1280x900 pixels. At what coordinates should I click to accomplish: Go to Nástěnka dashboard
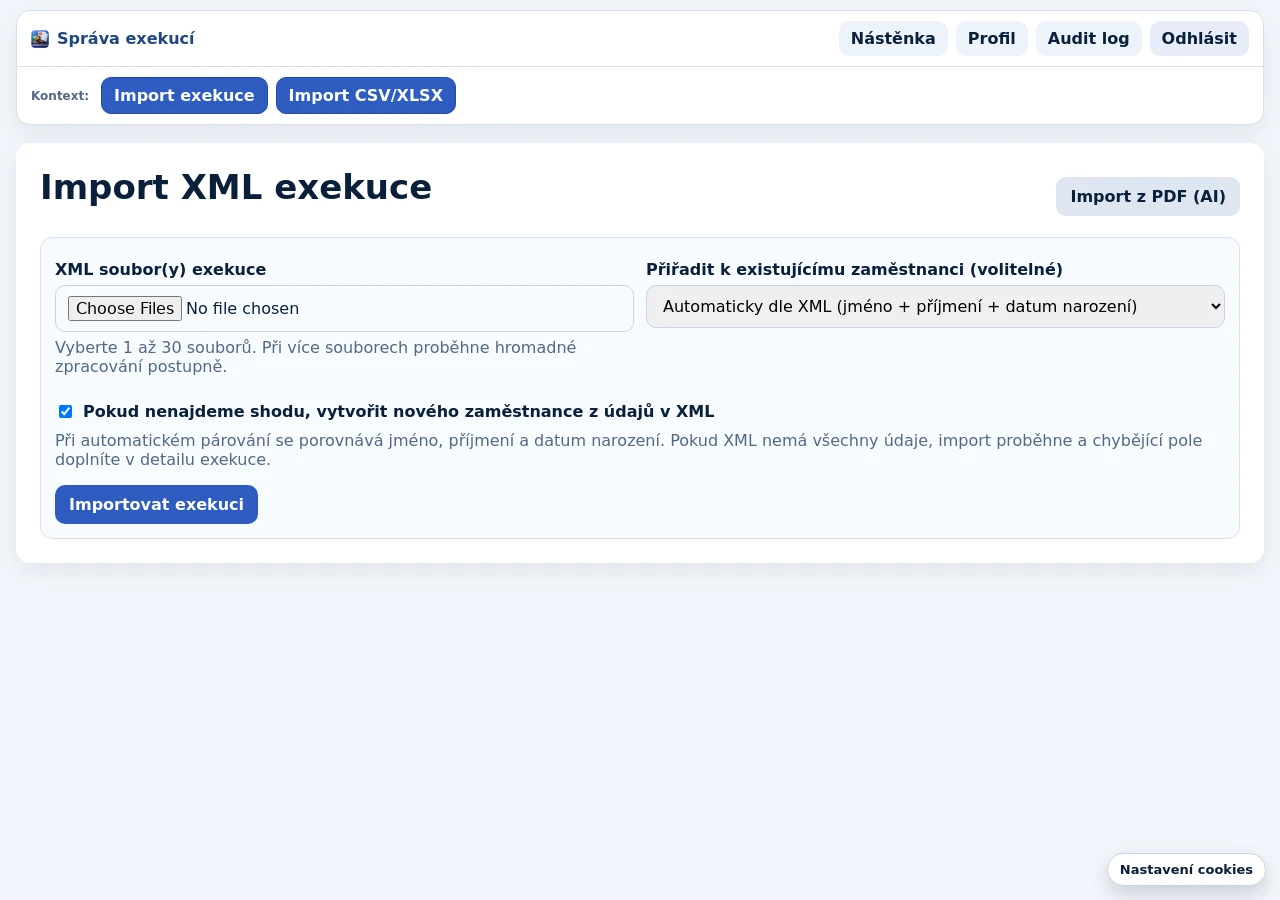893,39
